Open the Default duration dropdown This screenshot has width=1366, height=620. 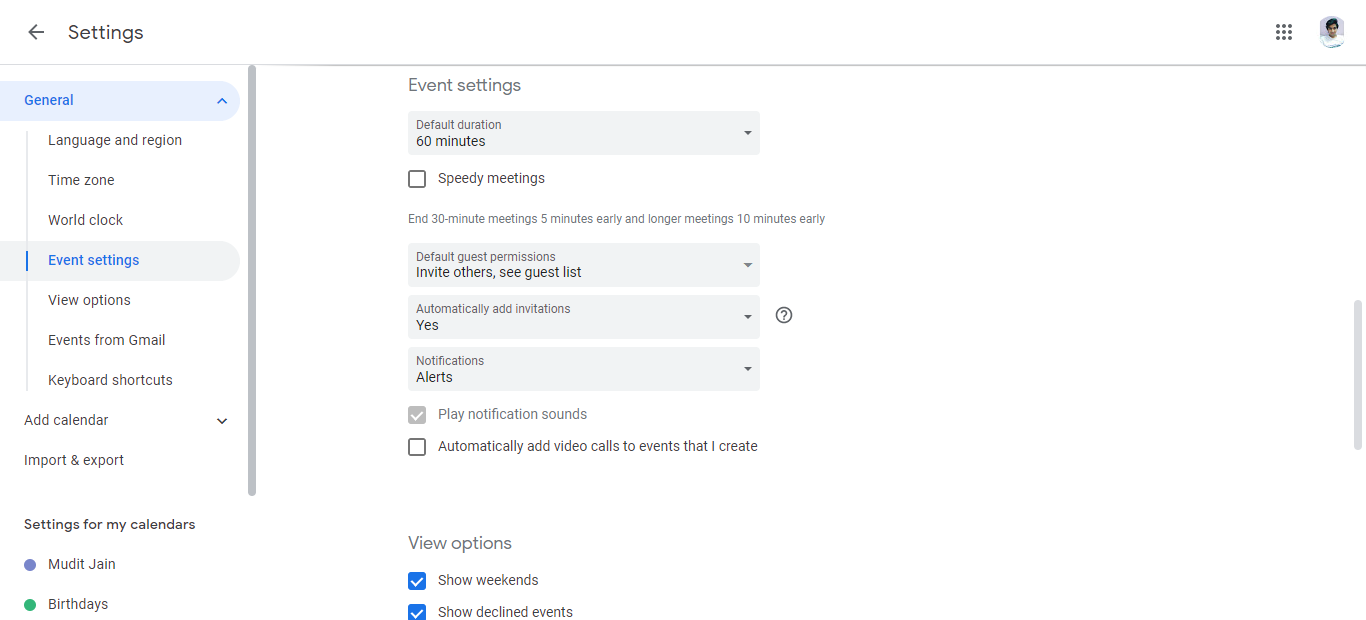584,133
